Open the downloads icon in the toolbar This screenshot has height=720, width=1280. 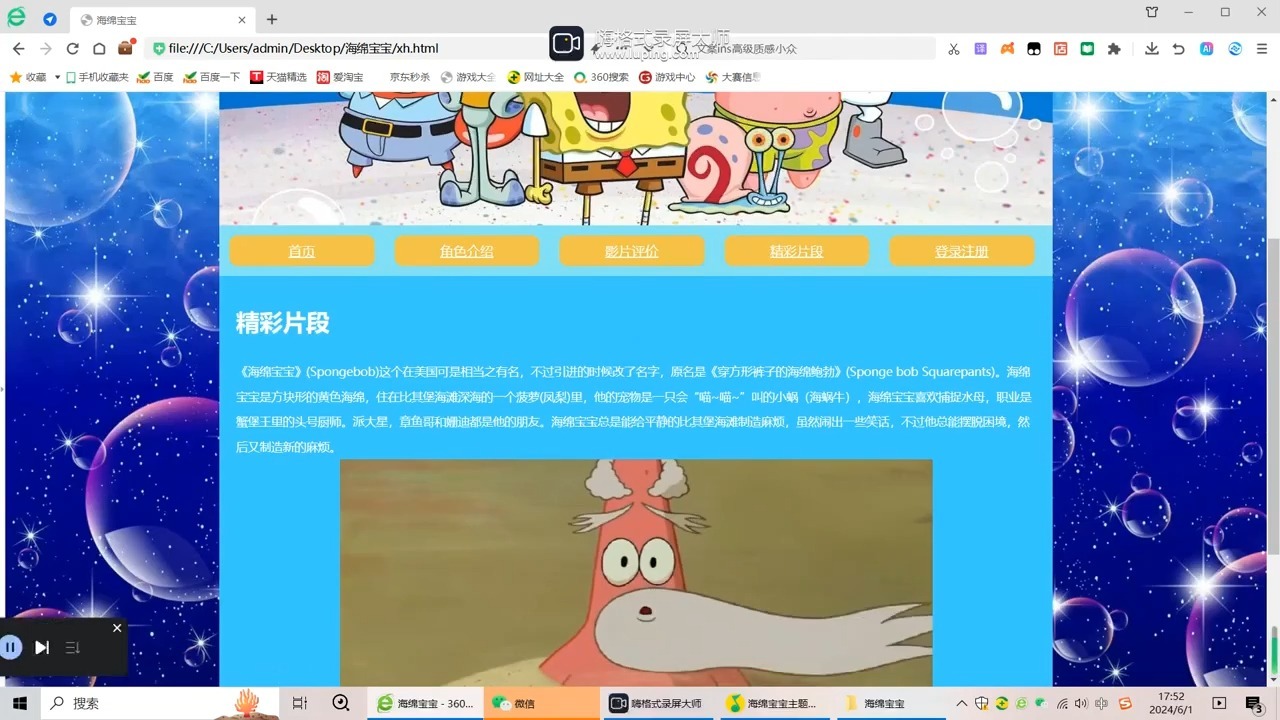pos(1151,48)
